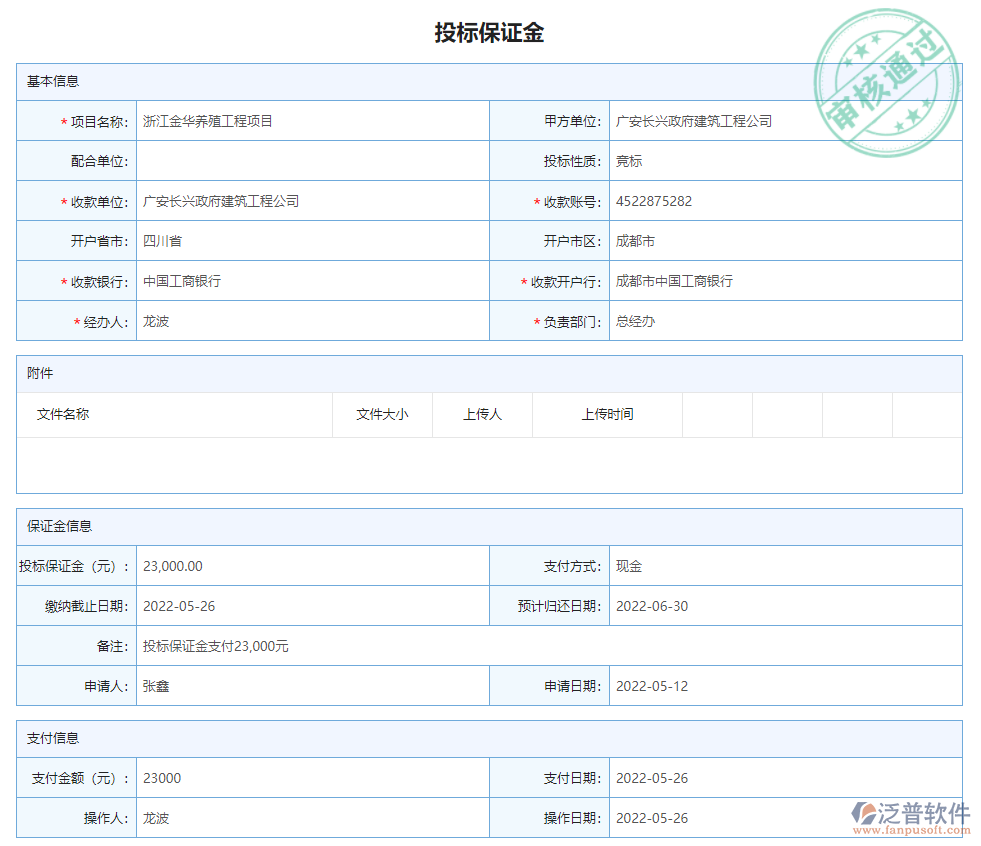Select the 开户省市 value 四川省
Screen dimensions: 981x846
coord(163,241)
